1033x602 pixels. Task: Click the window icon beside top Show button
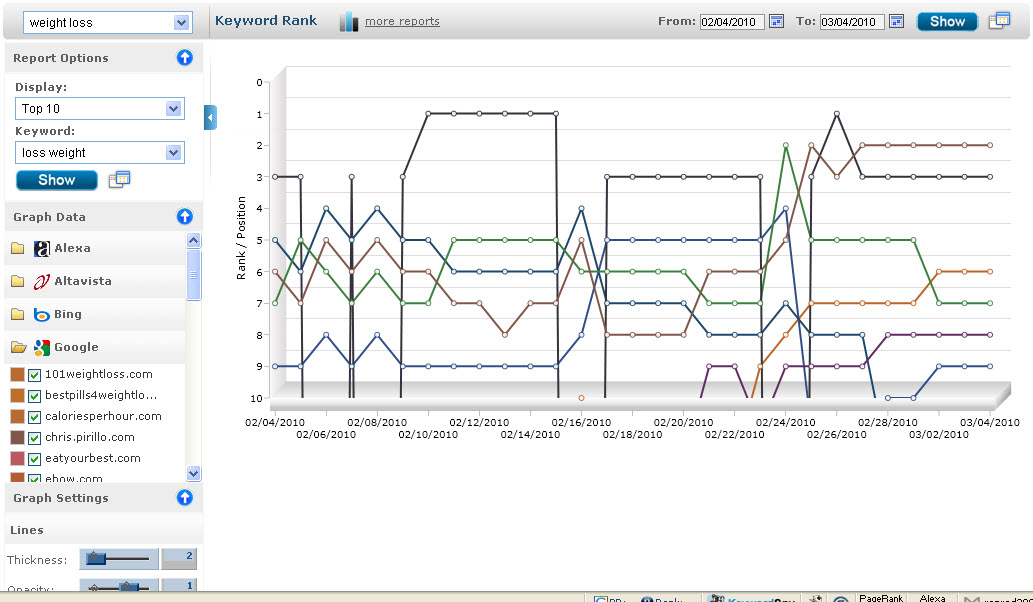point(998,21)
